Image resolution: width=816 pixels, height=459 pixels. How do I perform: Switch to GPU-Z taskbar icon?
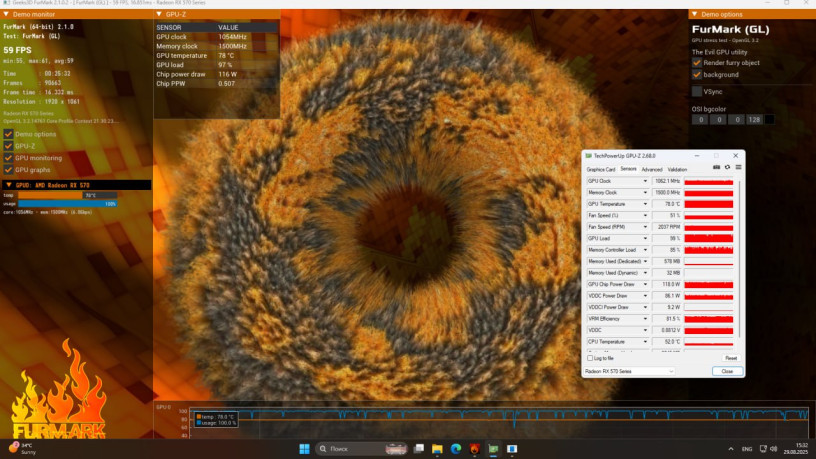click(x=493, y=449)
